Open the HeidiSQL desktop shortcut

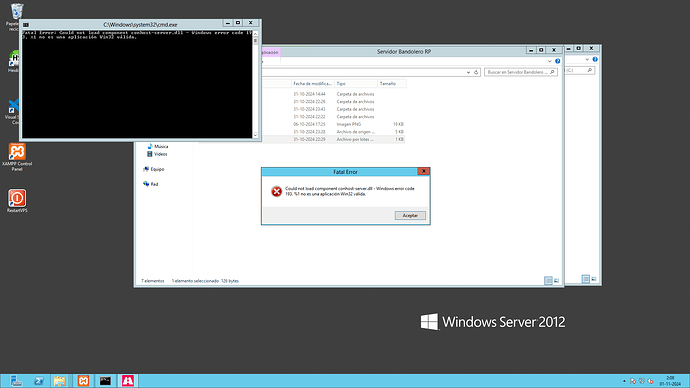point(15,62)
